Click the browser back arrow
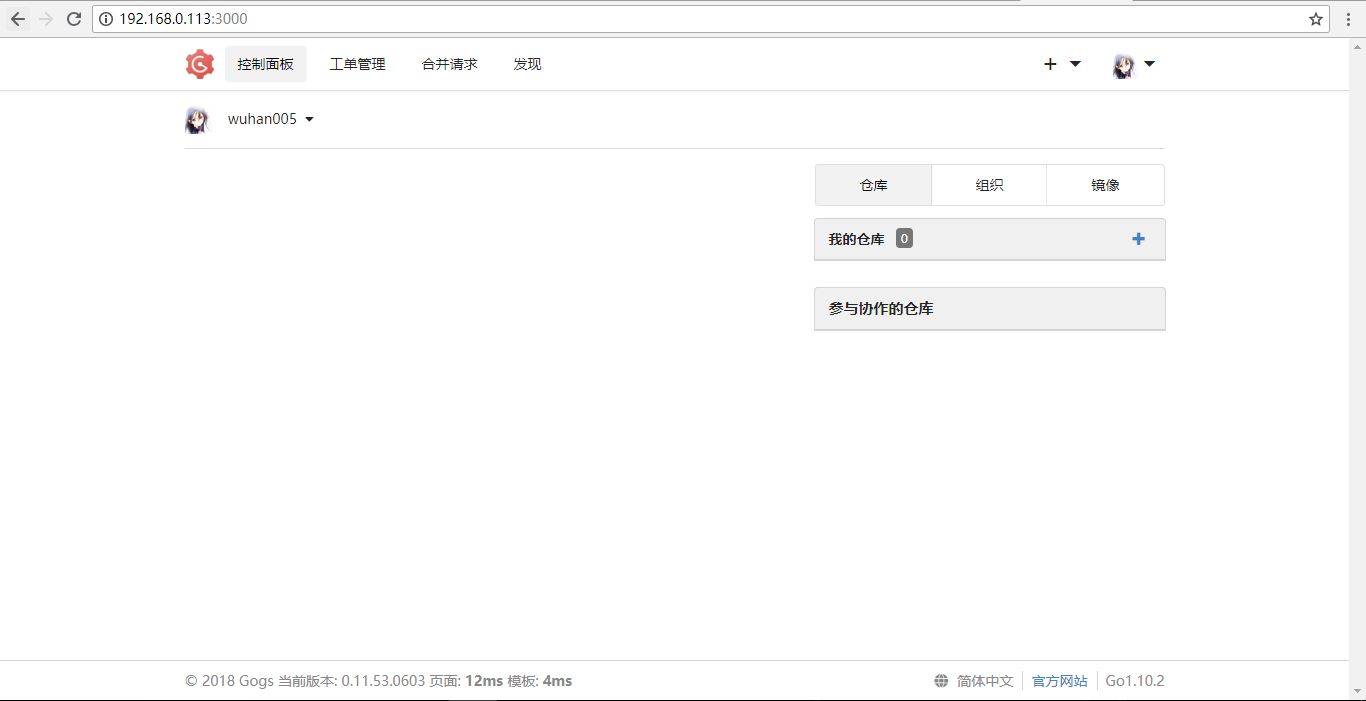 point(18,19)
